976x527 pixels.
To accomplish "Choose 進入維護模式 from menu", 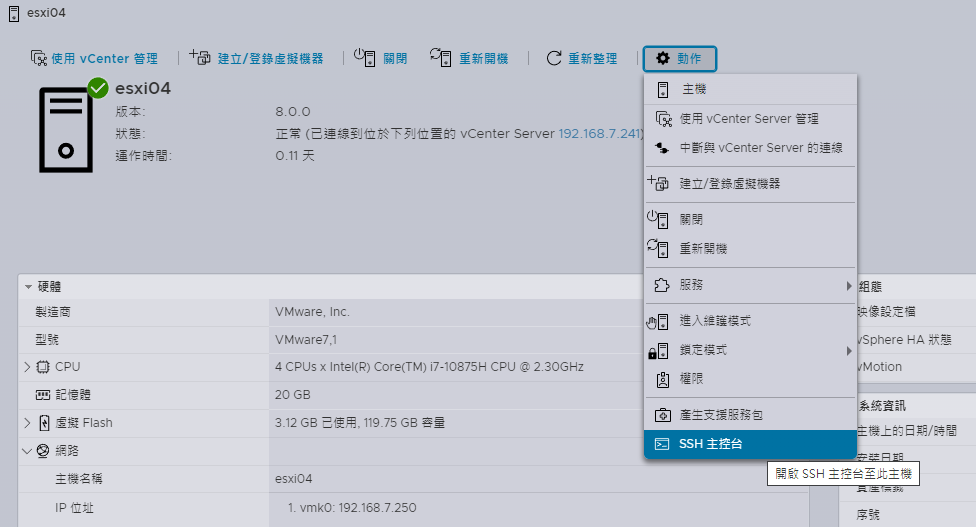I will click(x=750, y=320).
